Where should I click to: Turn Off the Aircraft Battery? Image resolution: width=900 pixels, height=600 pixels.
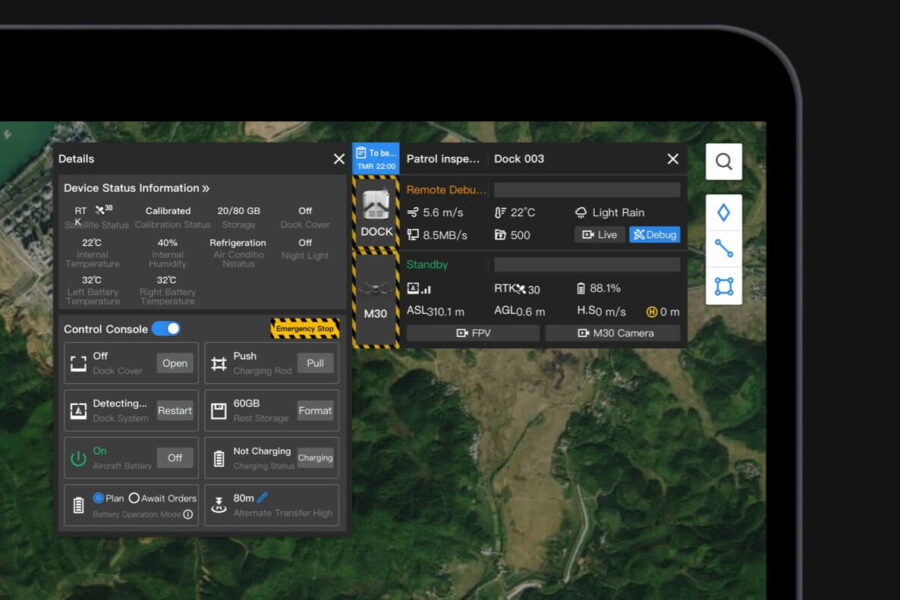click(174, 458)
